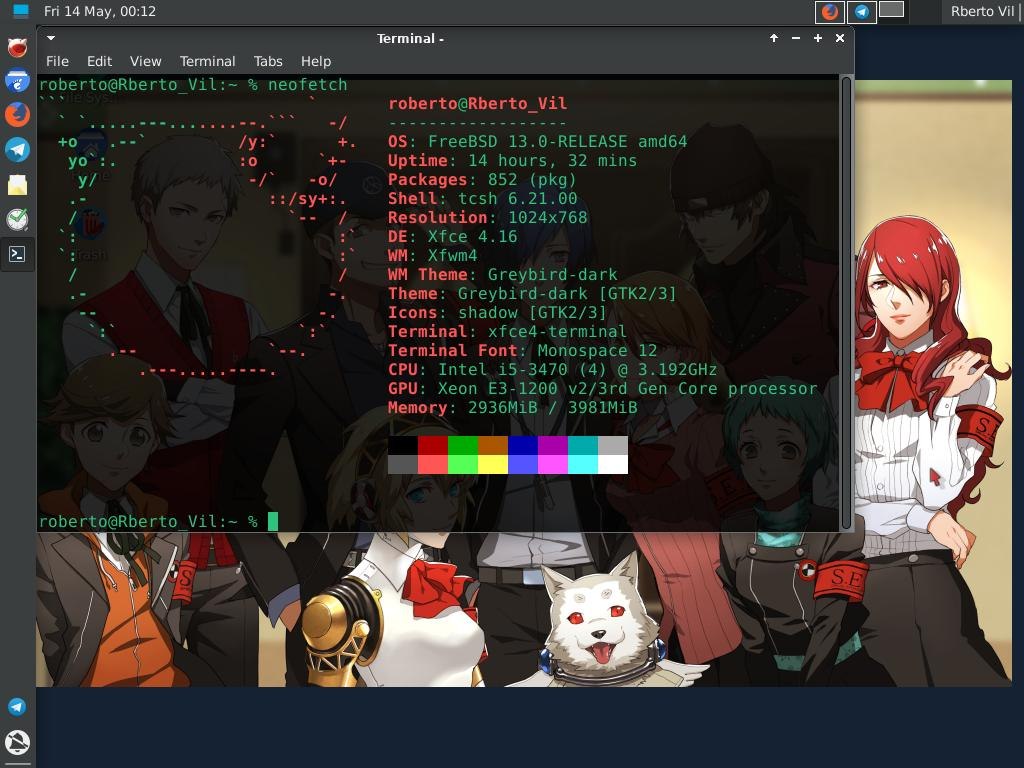The image size is (1024, 768).
Task: Click the 'OS: FreeBSD 13.0-RELEASE amd64' line
Action: [x=537, y=142]
